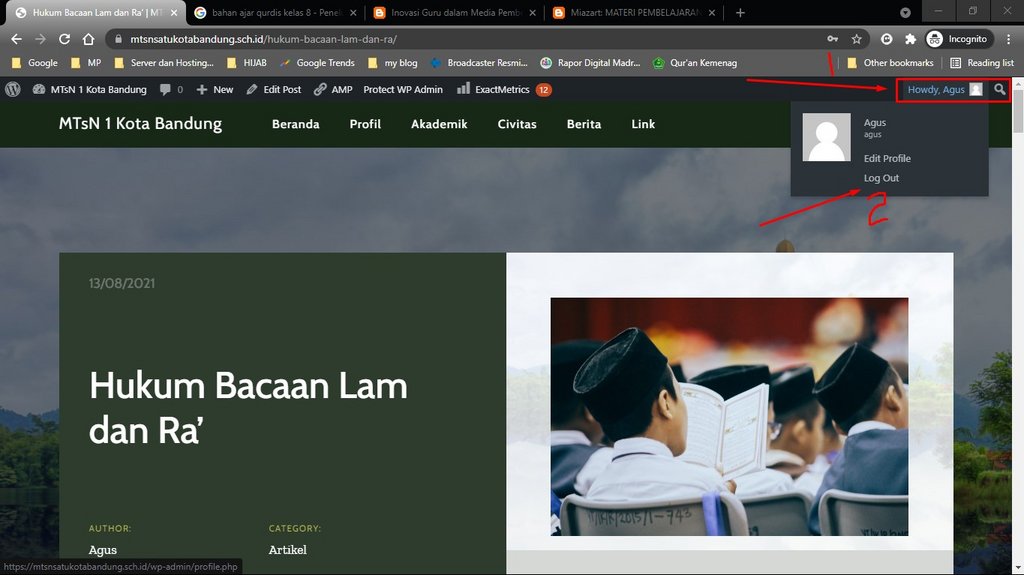Image resolution: width=1024 pixels, height=575 pixels.
Task: Click the MTsN 1 Kota Bandung site title
Action: 140,123
